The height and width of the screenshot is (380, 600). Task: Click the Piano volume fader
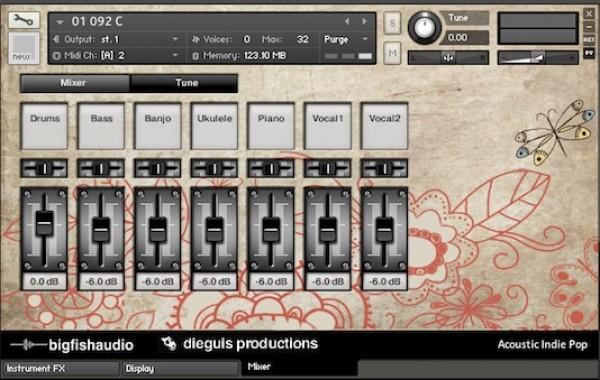point(271,230)
